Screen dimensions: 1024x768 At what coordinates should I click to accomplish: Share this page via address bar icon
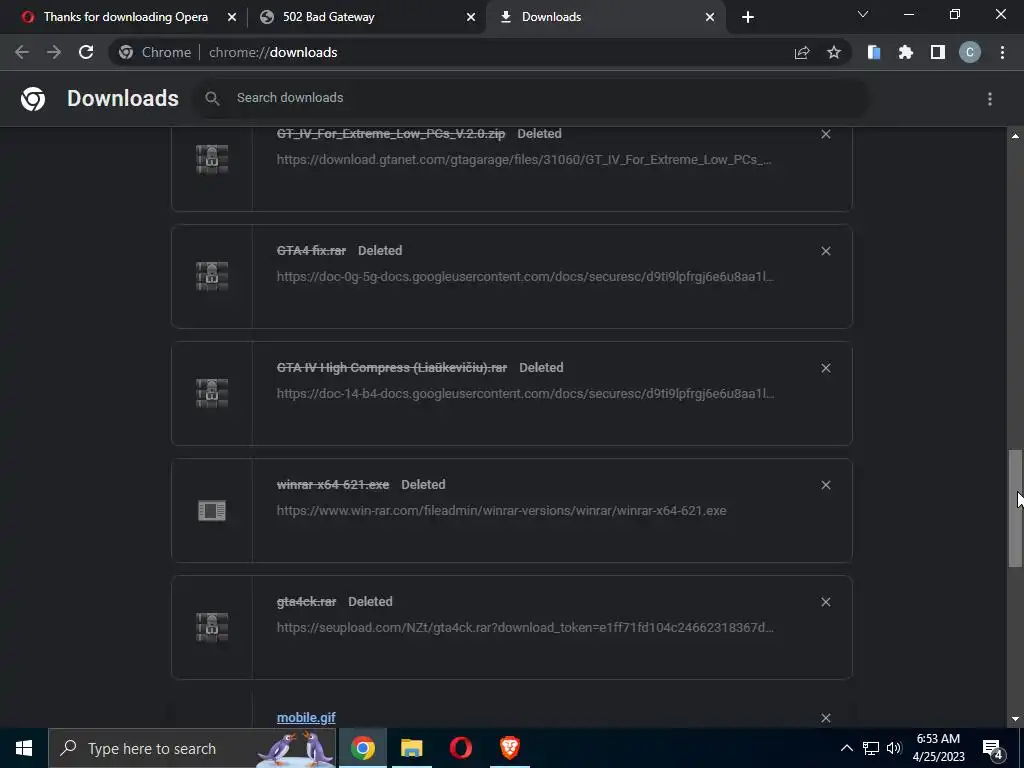[802, 52]
